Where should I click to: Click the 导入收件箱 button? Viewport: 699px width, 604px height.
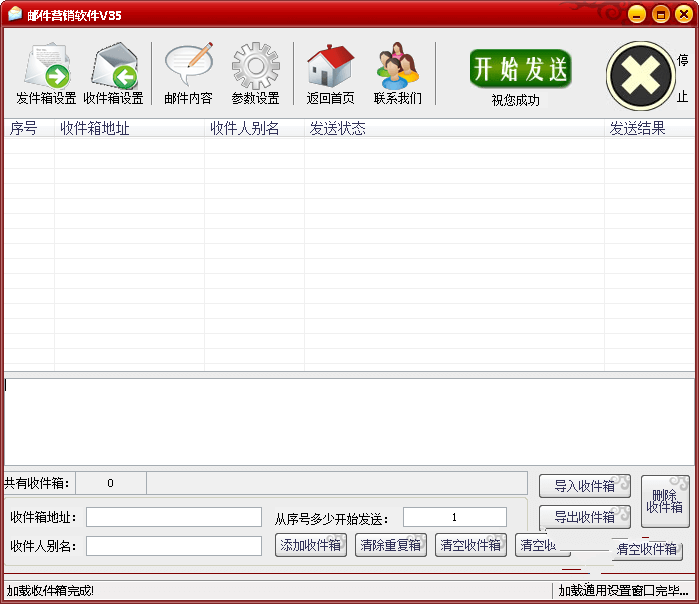585,486
